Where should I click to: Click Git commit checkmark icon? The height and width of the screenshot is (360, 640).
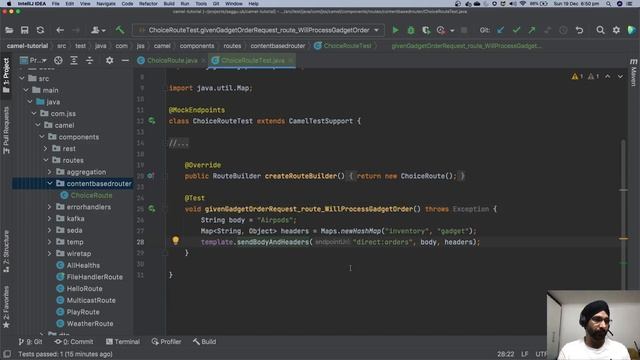516,30
